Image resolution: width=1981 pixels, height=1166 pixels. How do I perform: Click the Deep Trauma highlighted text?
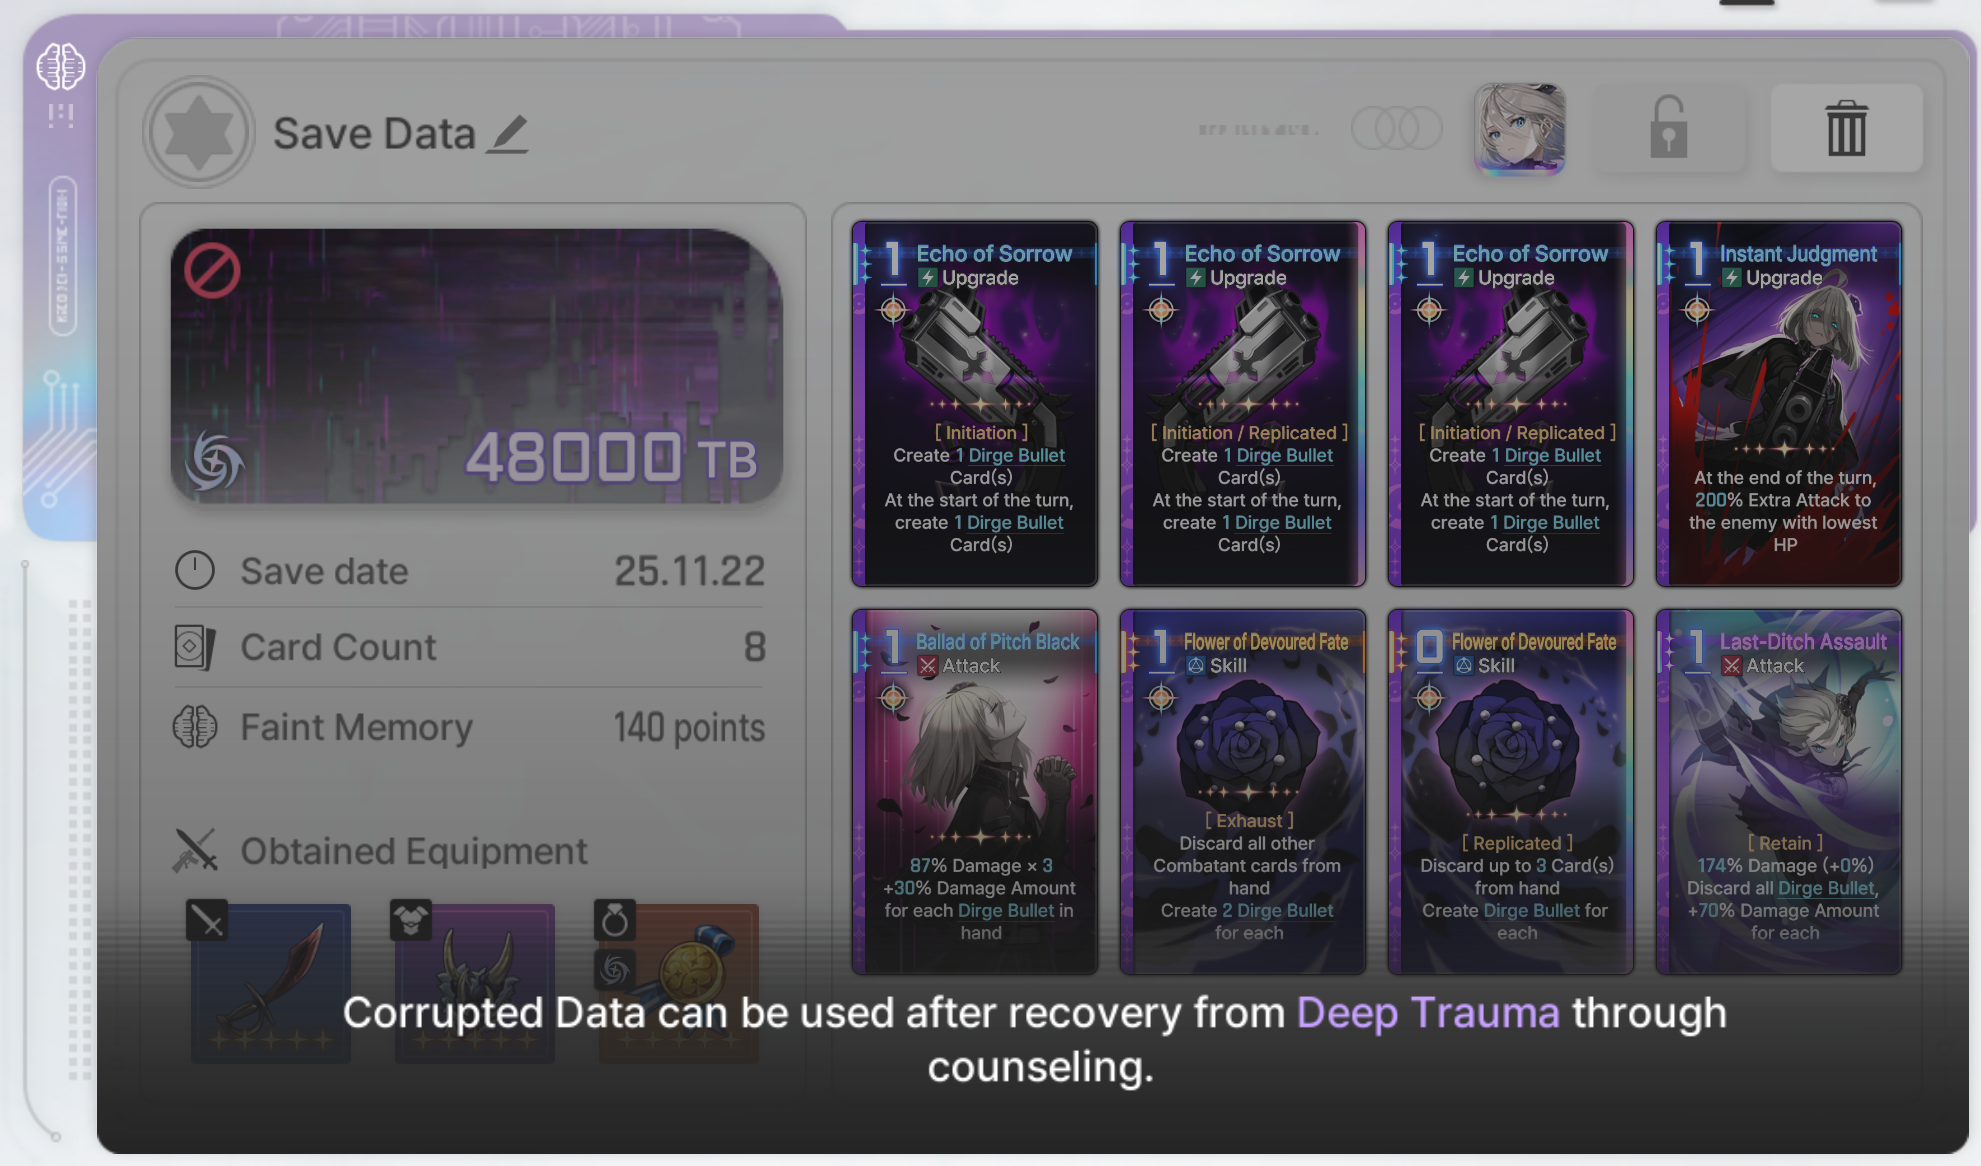click(1428, 1013)
